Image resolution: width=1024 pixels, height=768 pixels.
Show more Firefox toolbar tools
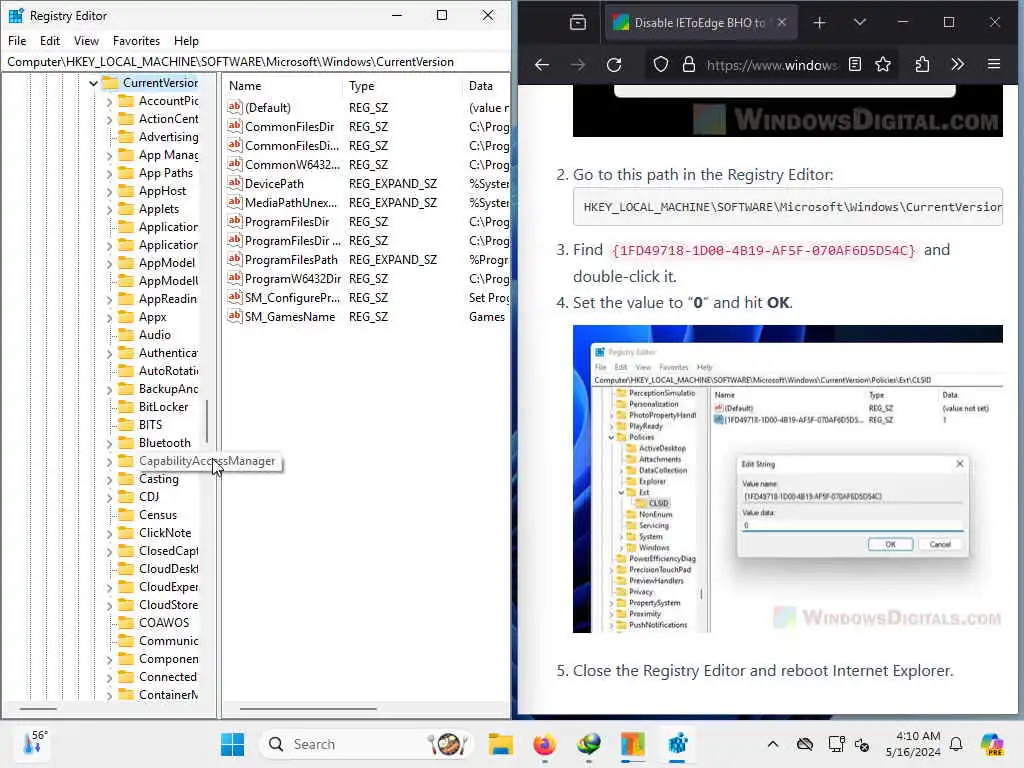pos(957,64)
